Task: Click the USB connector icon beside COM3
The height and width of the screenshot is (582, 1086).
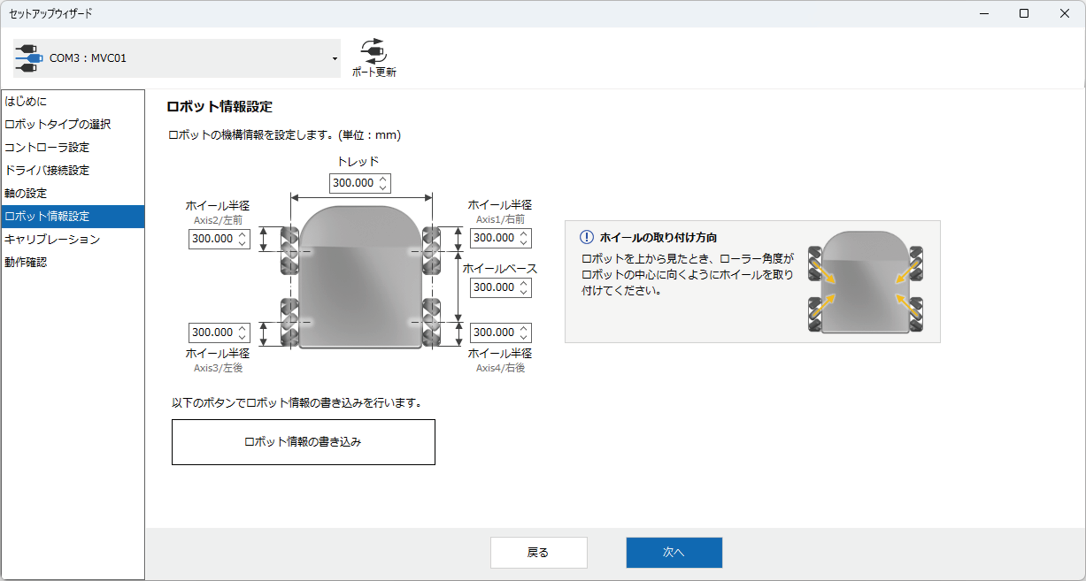Action: (x=28, y=59)
